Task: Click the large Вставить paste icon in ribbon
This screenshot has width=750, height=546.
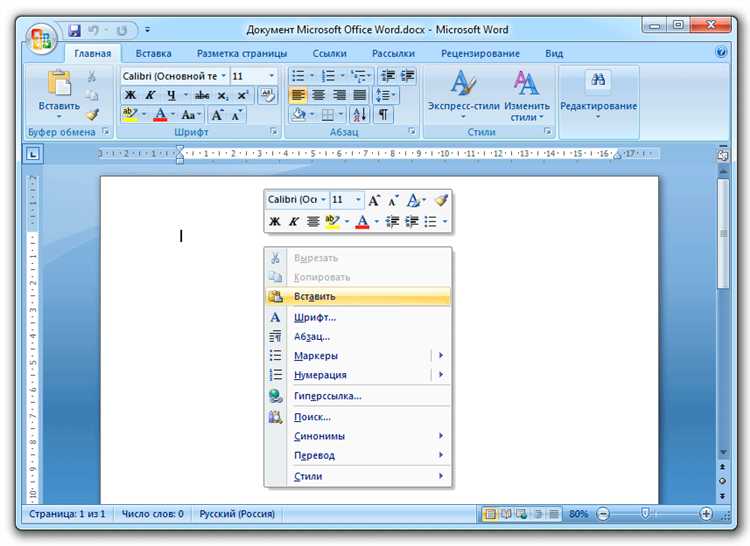Action: tap(59, 83)
